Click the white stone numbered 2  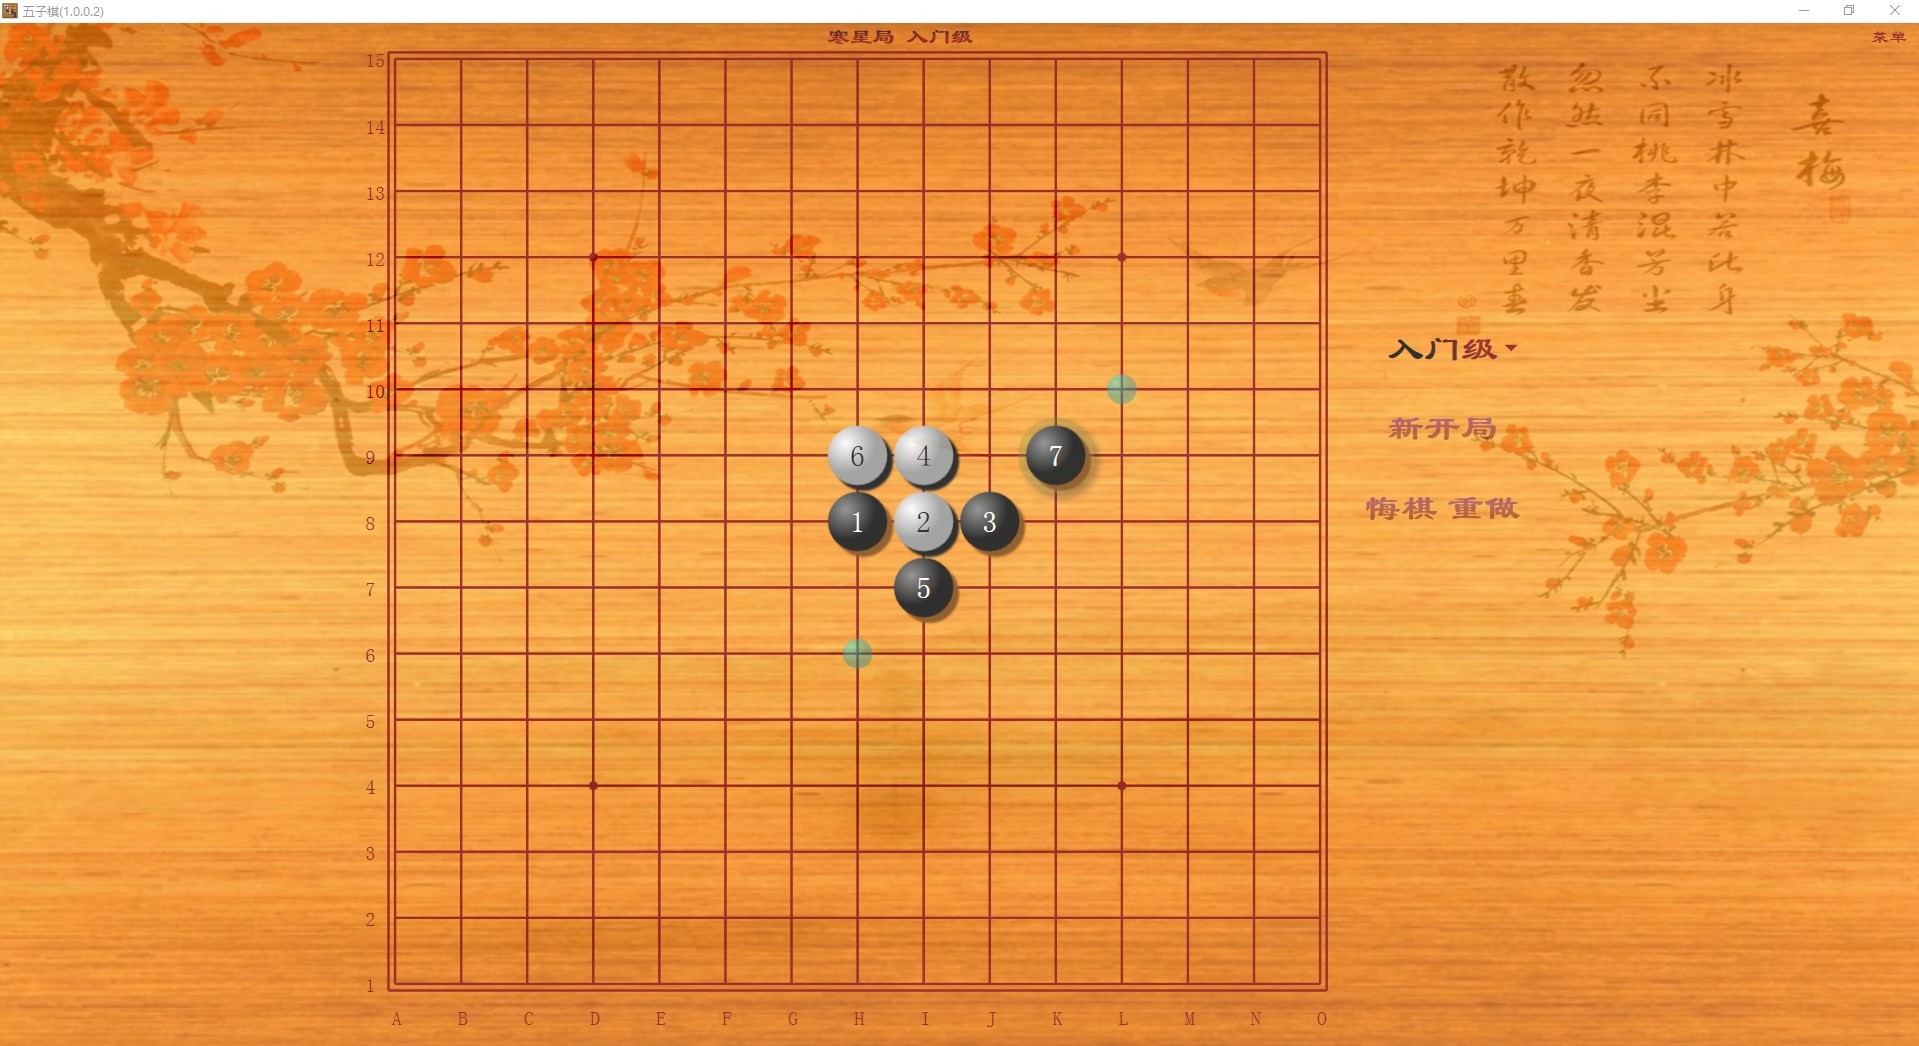pos(923,522)
